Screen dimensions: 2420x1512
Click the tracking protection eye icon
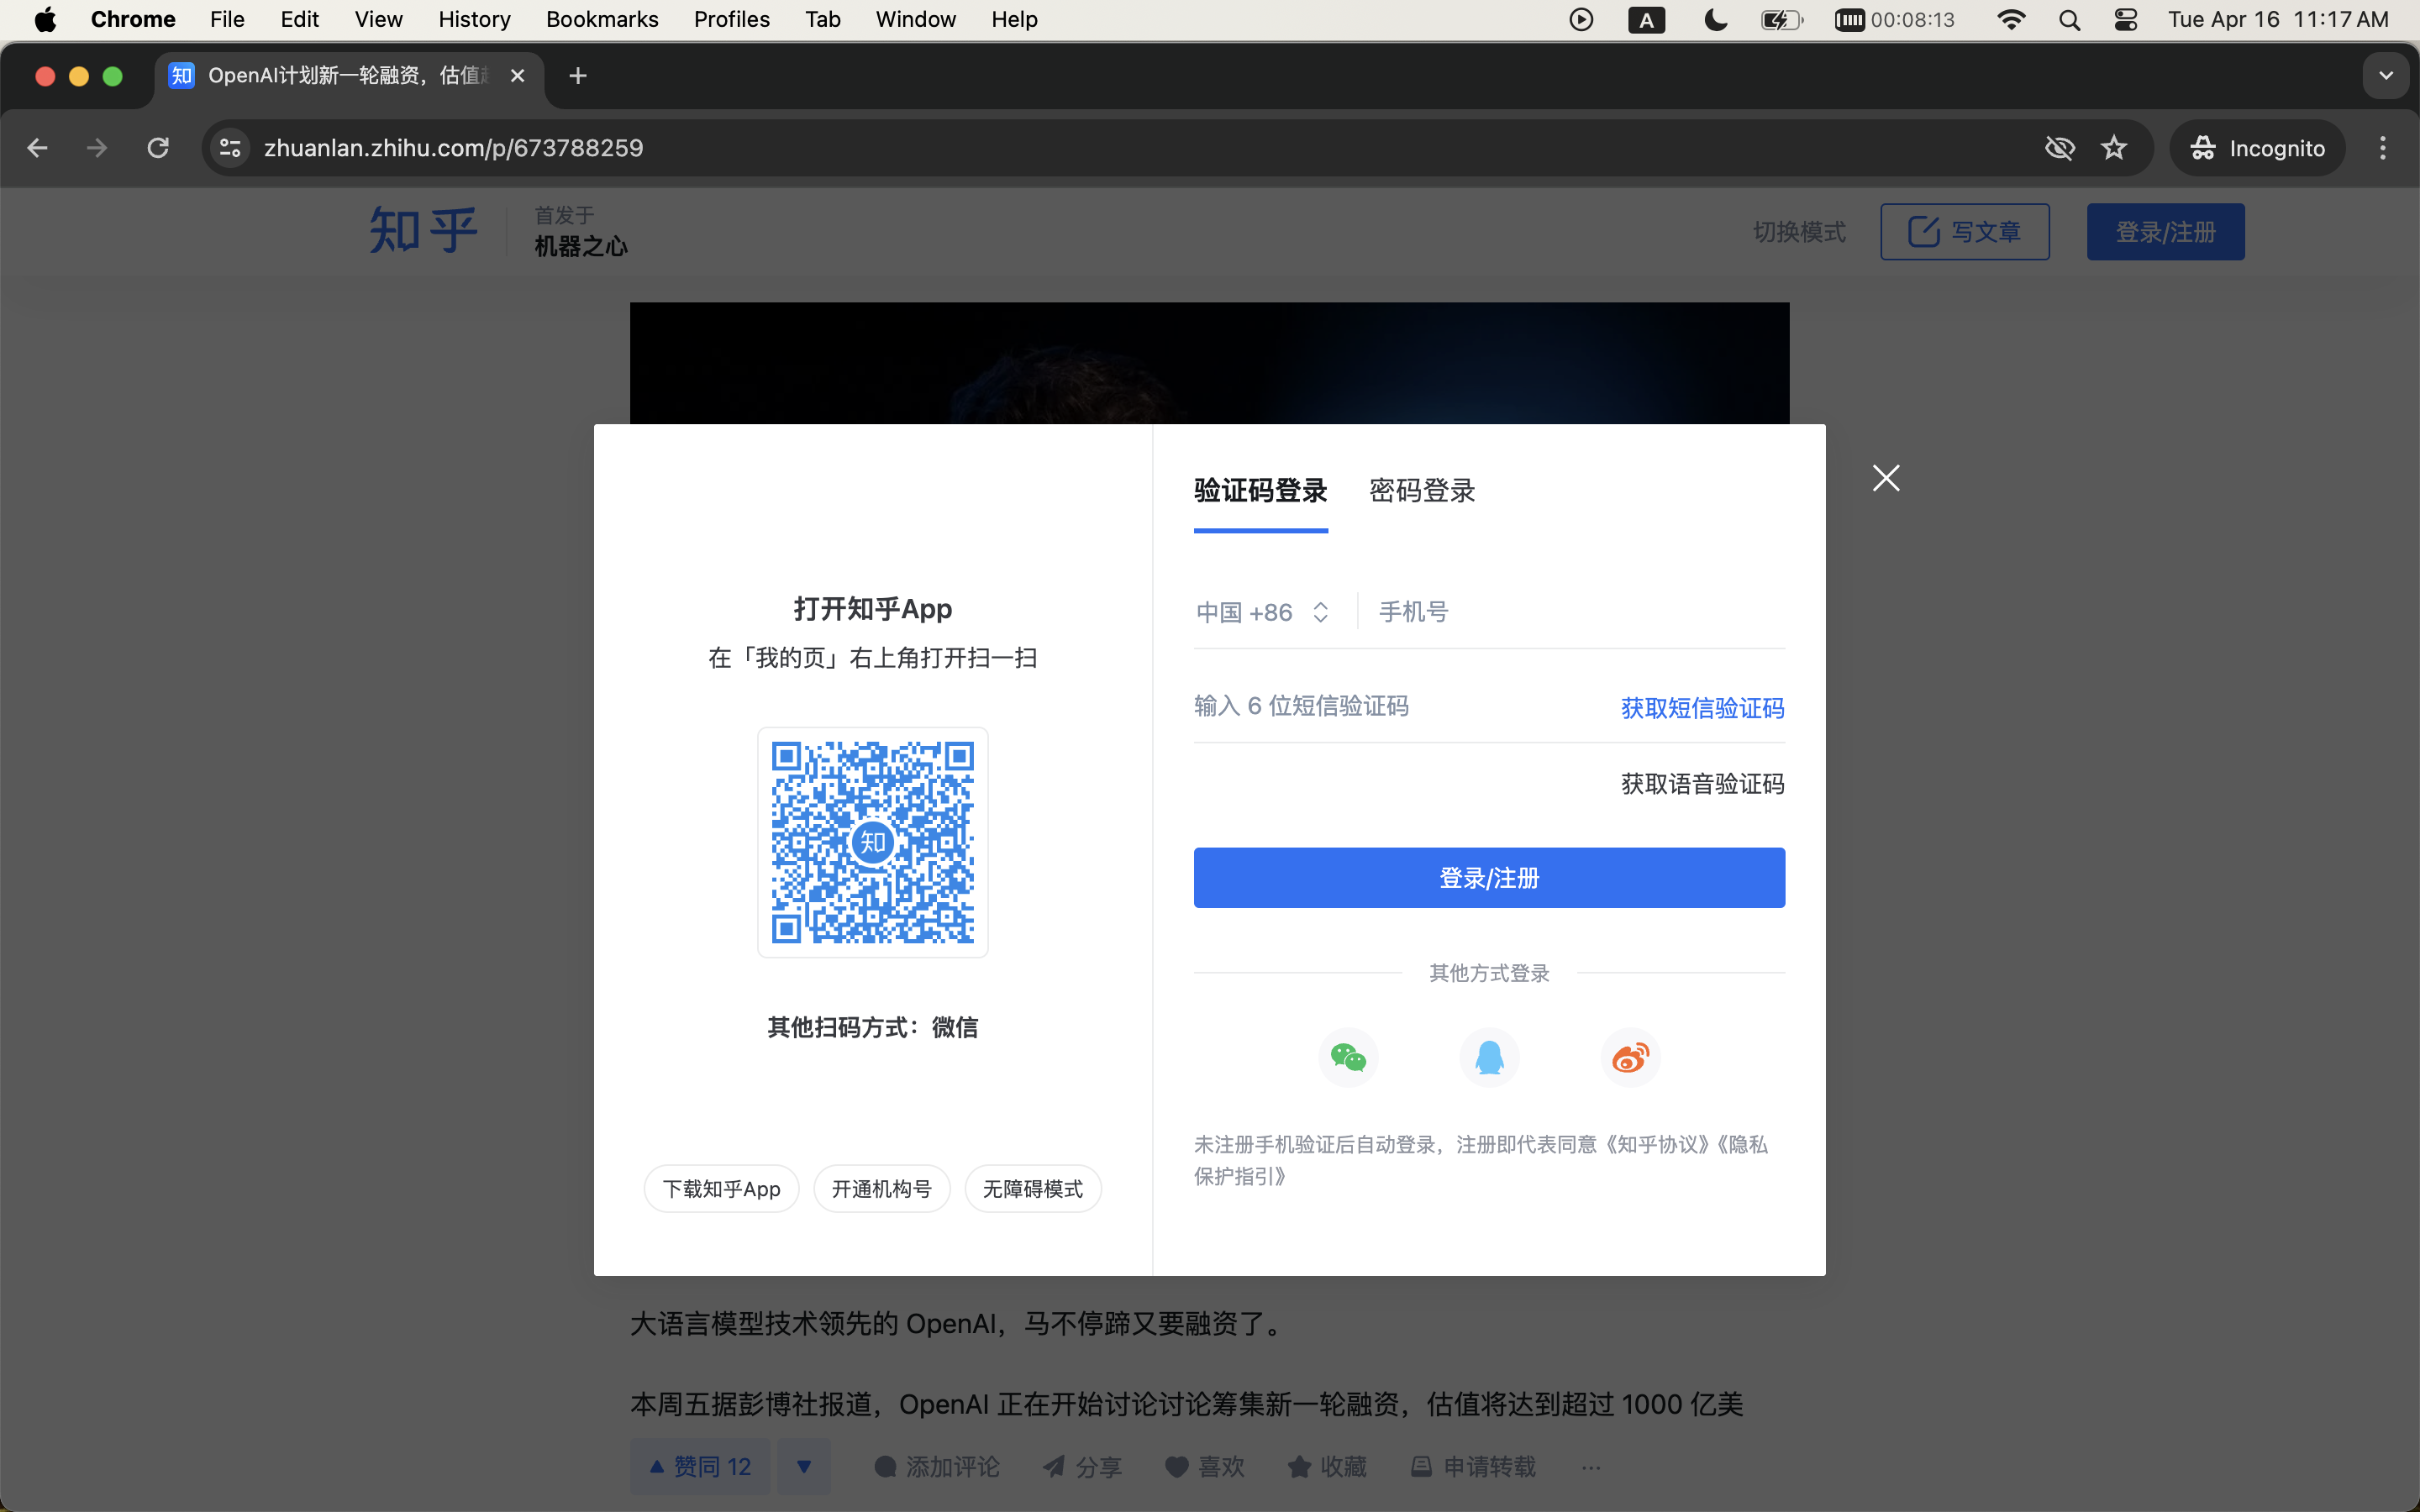click(x=2060, y=148)
